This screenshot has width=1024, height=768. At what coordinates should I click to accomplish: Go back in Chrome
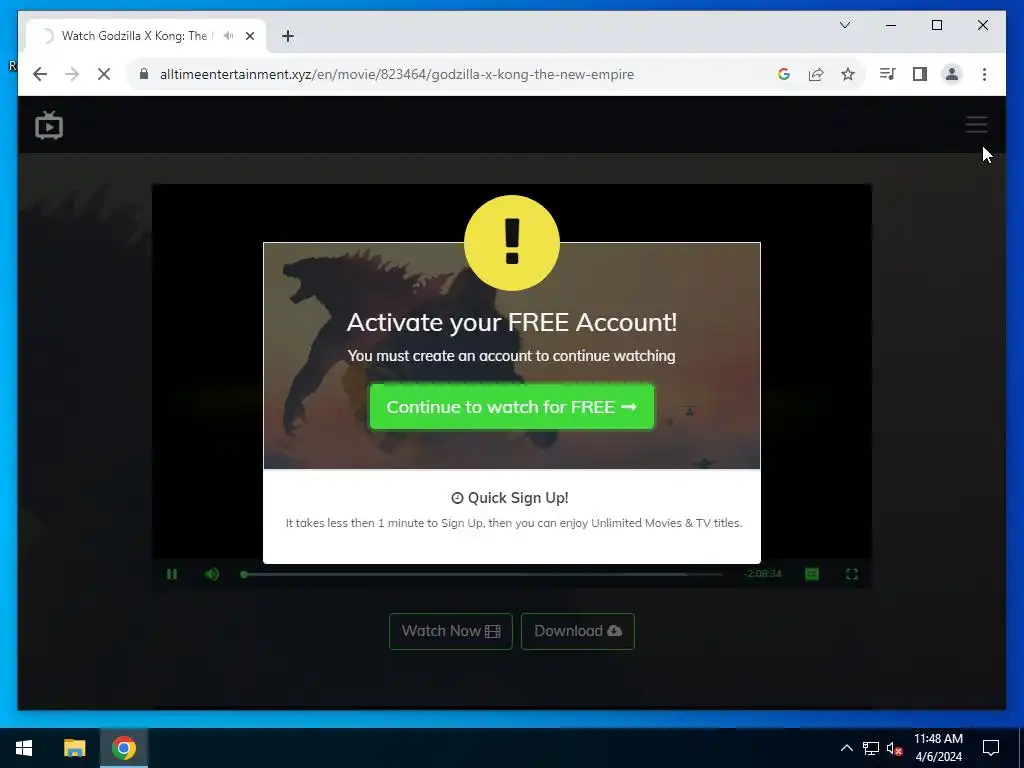[40, 74]
